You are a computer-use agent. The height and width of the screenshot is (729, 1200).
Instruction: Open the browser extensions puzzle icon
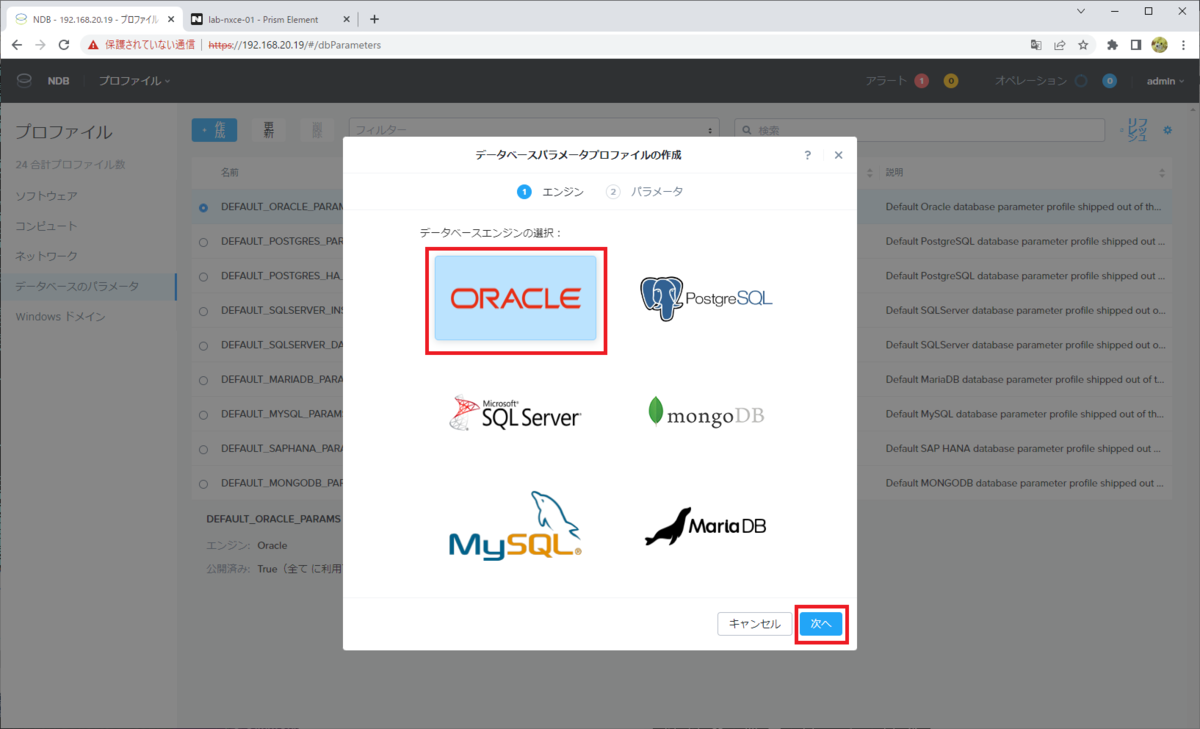click(x=1113, y=45)
